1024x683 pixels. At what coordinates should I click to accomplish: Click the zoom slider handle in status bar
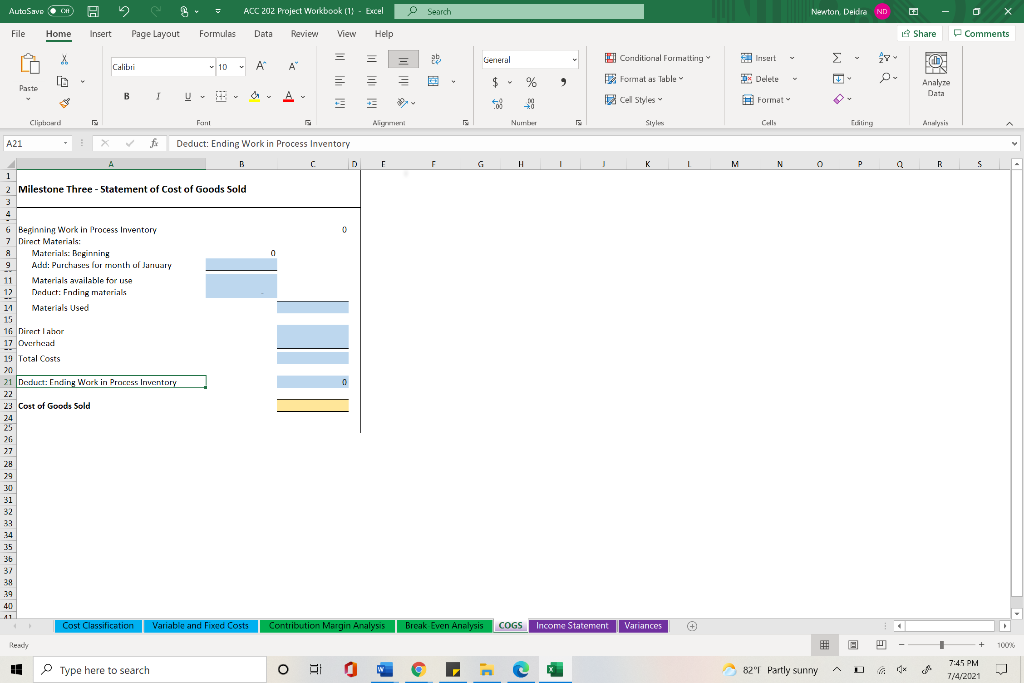click(x=942, y=644)
